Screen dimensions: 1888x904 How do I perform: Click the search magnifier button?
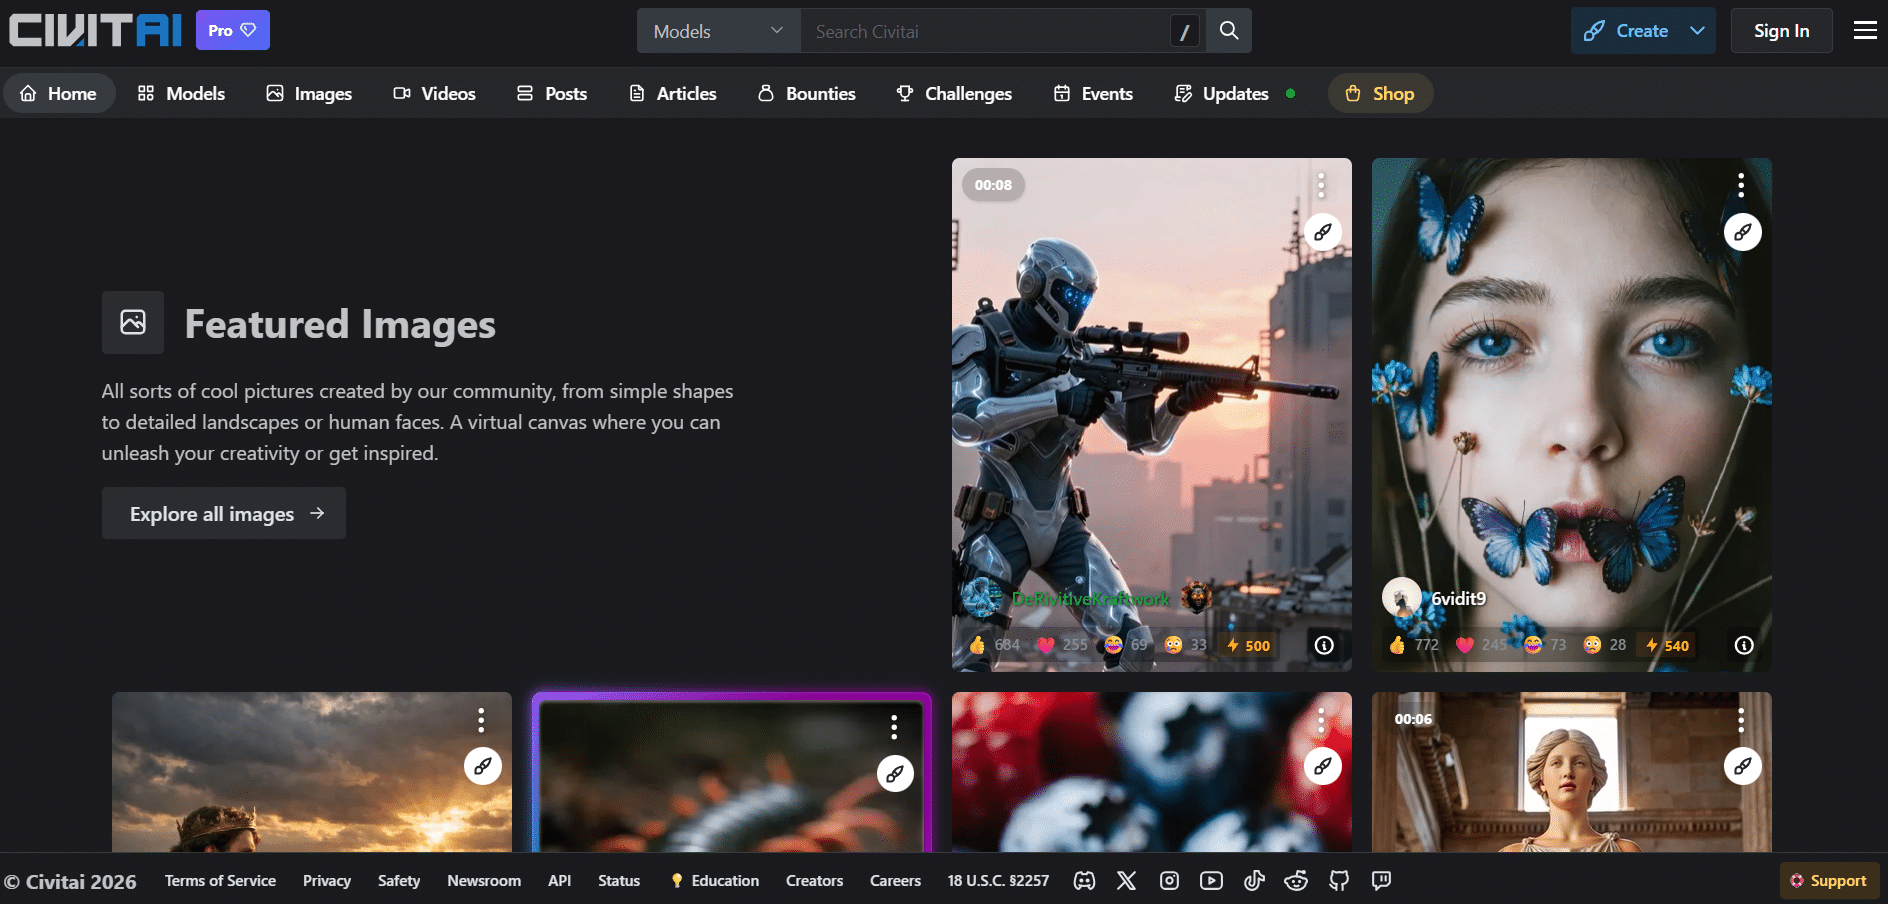[x=1229, y=31]
